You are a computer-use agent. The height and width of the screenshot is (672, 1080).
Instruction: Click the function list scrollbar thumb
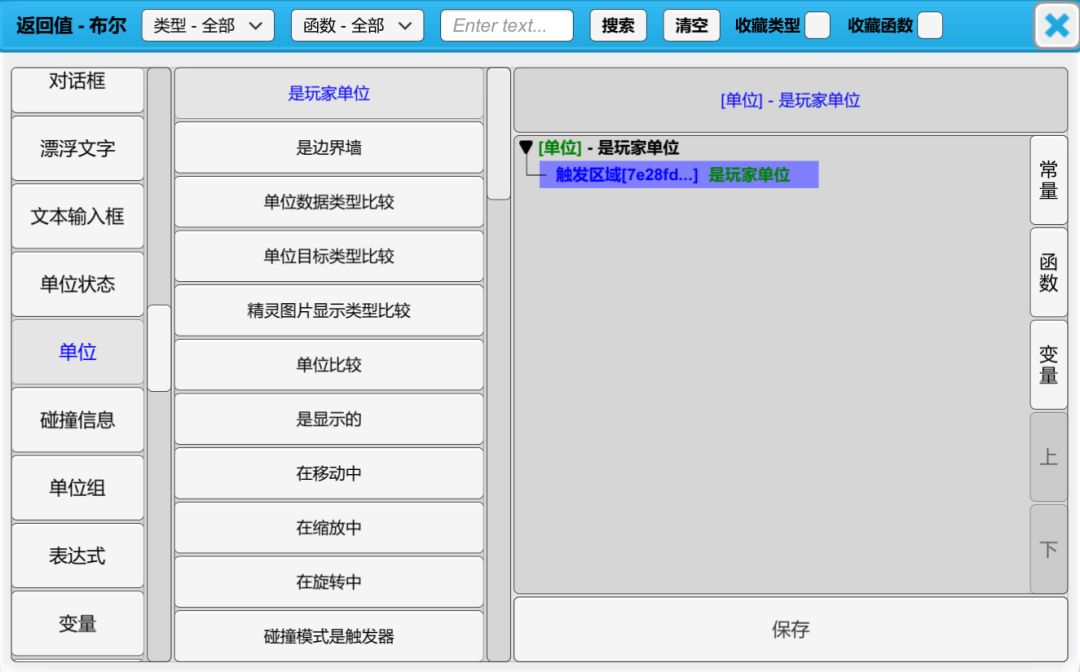[x=498, y=135]
